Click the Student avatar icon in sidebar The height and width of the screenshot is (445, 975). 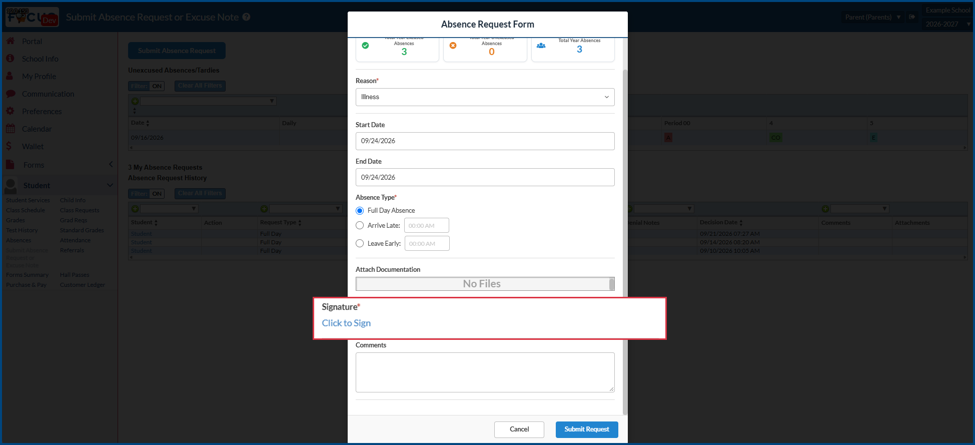pos(11,185)
